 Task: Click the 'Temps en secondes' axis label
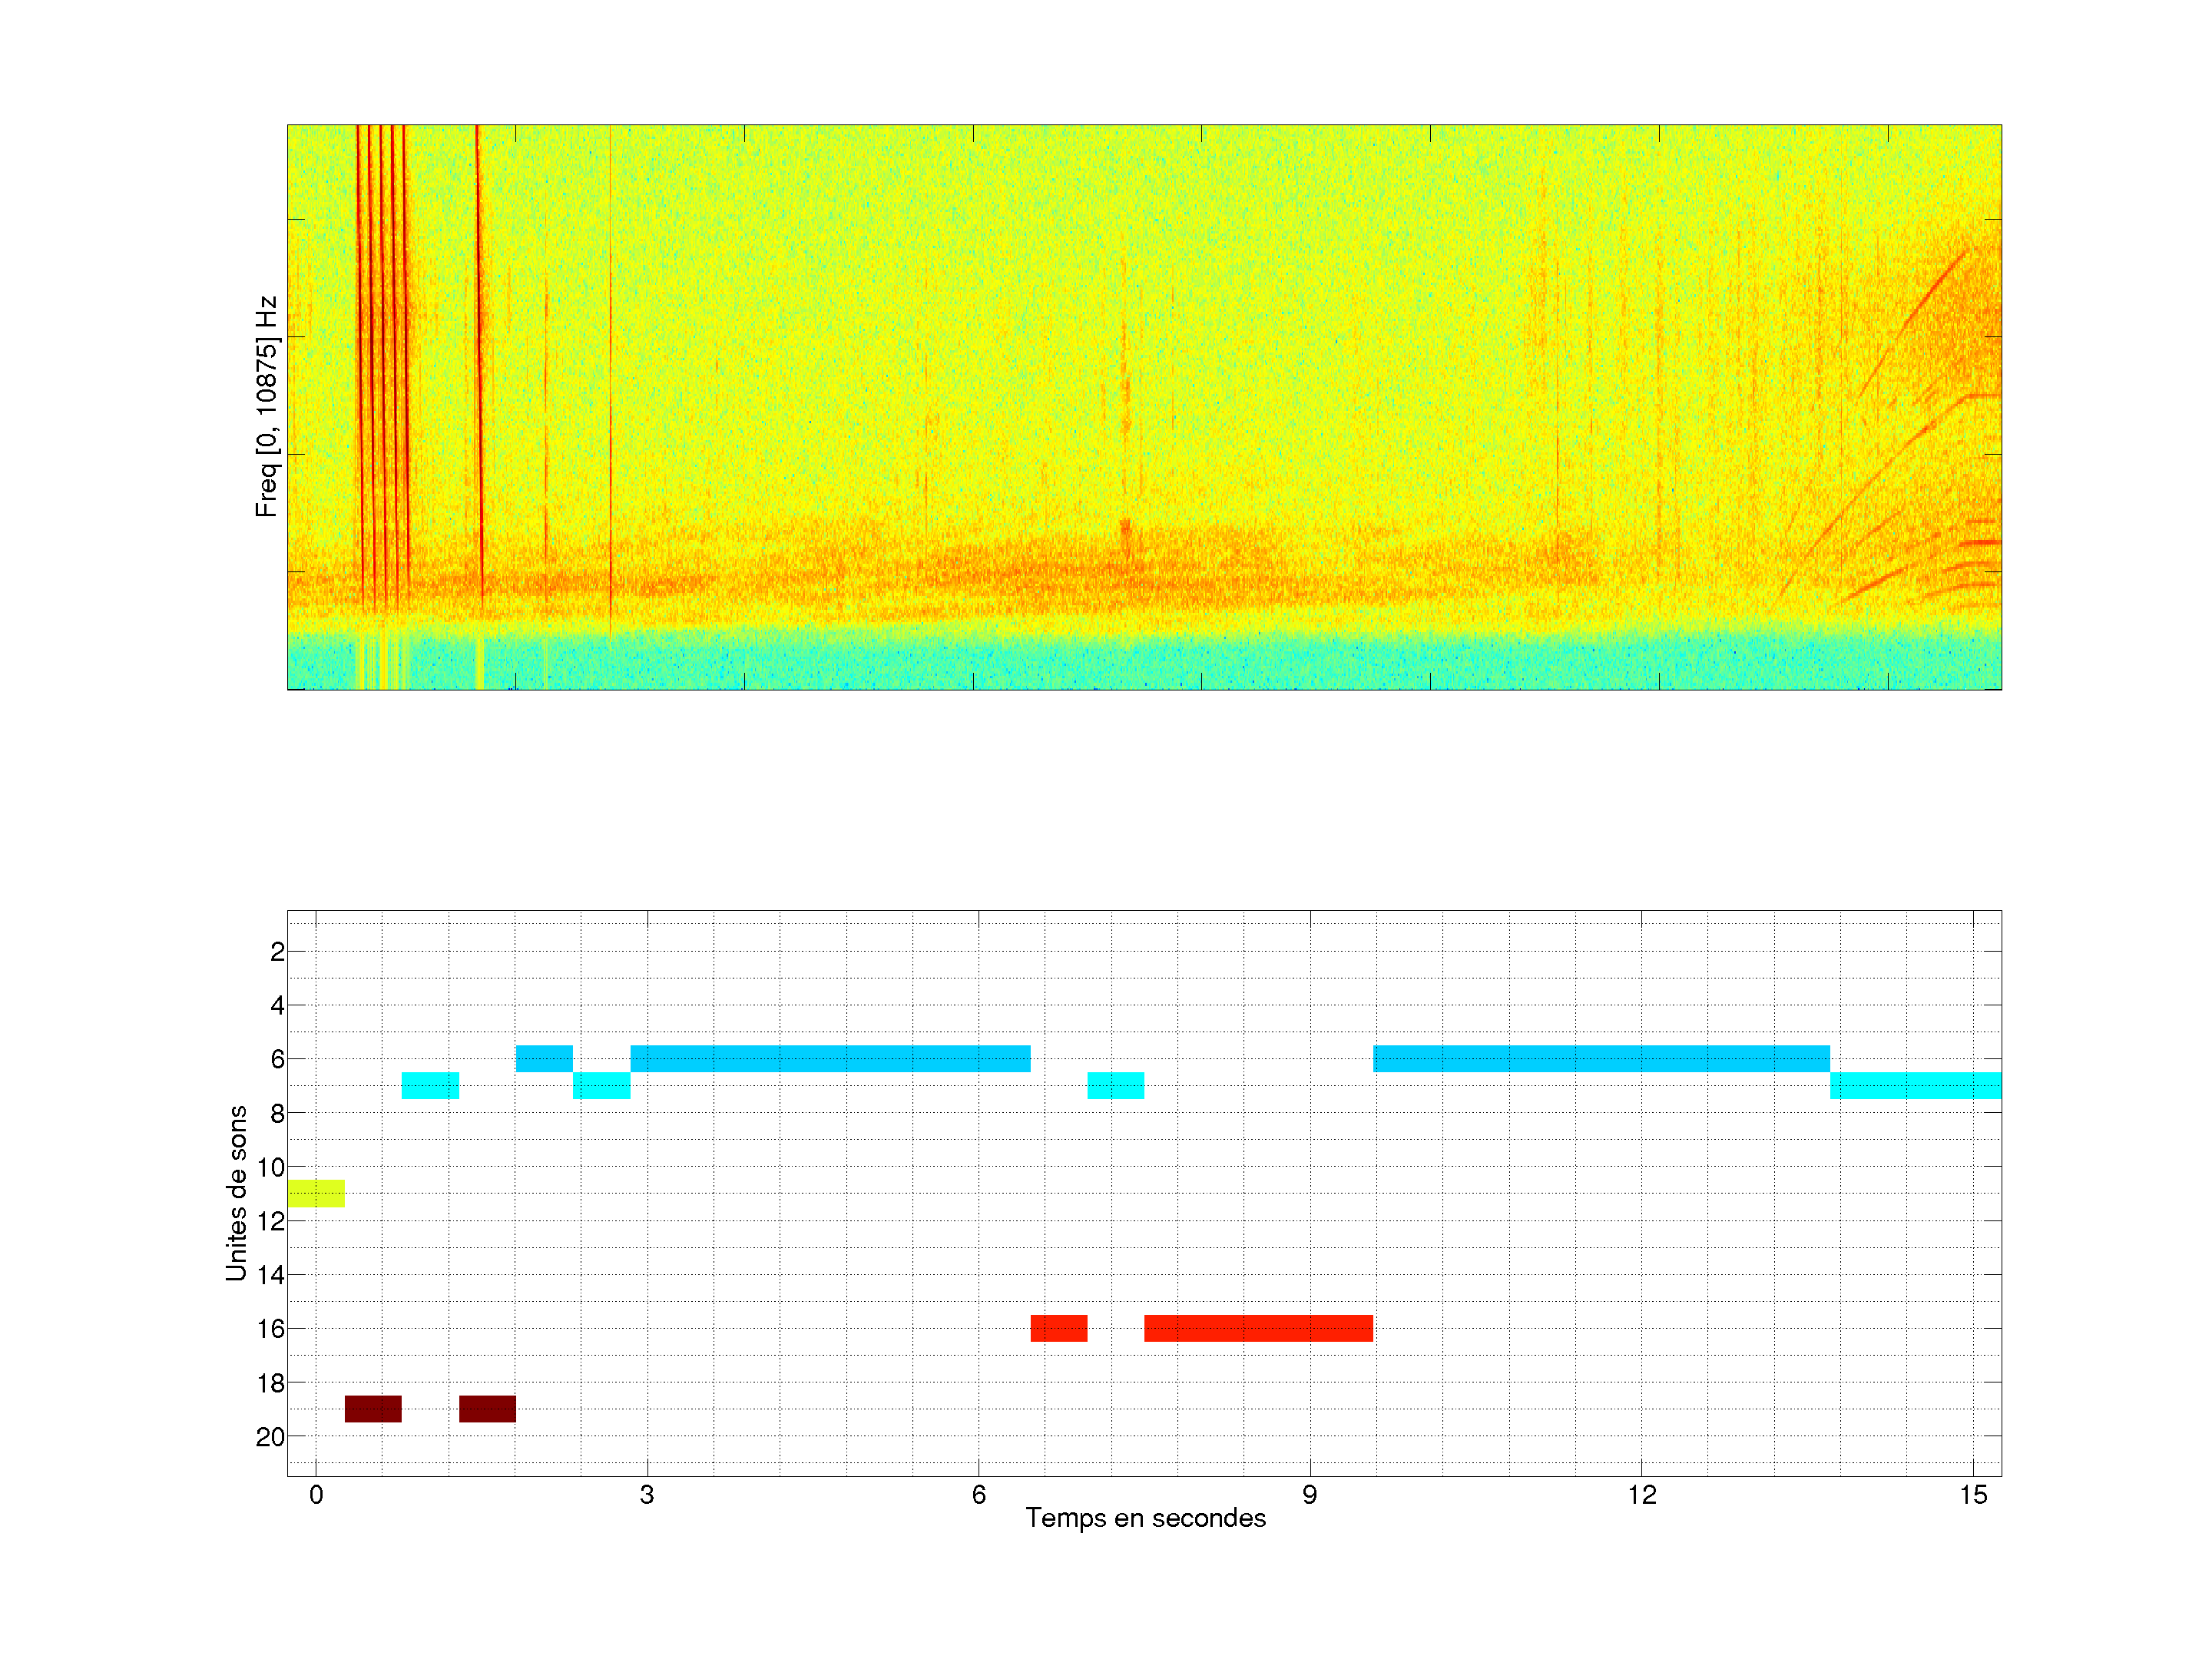1145,1518
